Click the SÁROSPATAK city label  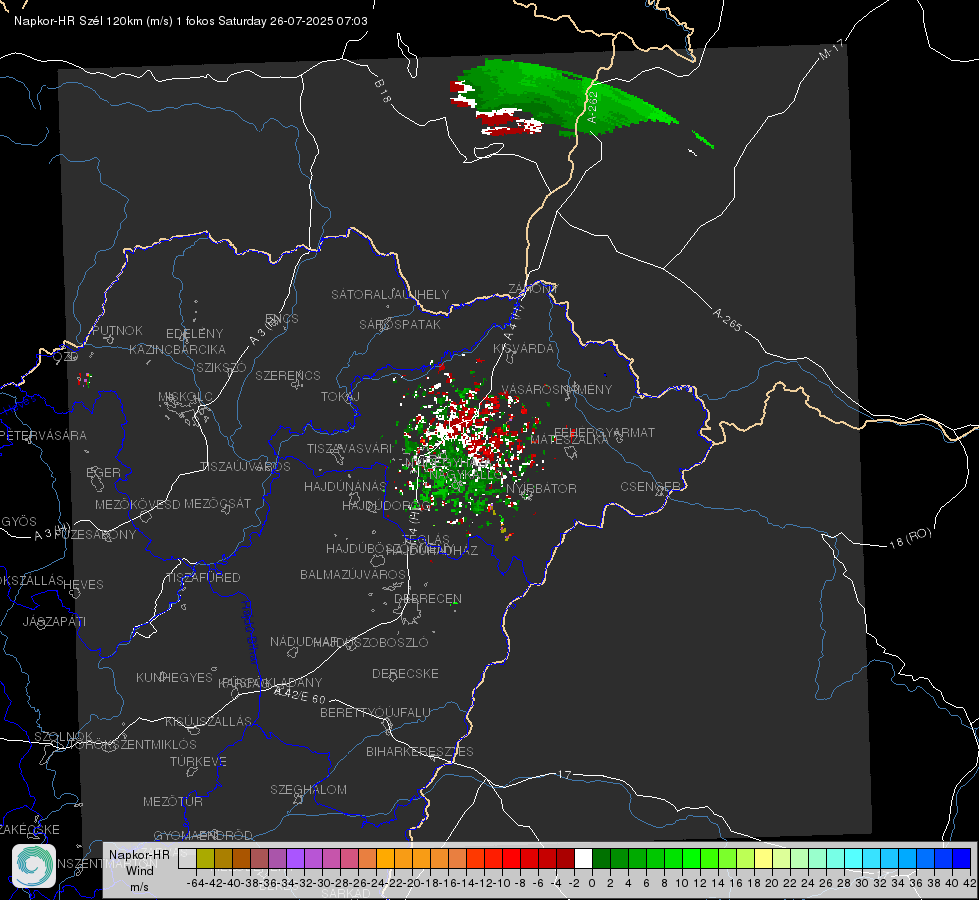point(400,324)
